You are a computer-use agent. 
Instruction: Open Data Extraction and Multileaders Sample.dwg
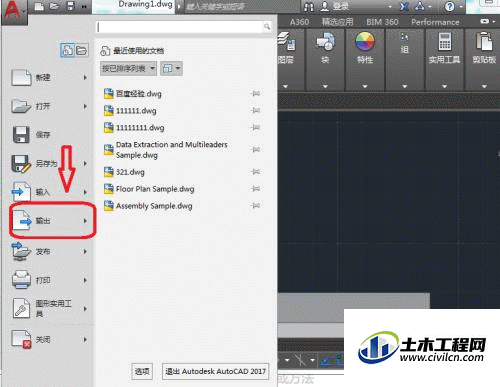[171, 150]
